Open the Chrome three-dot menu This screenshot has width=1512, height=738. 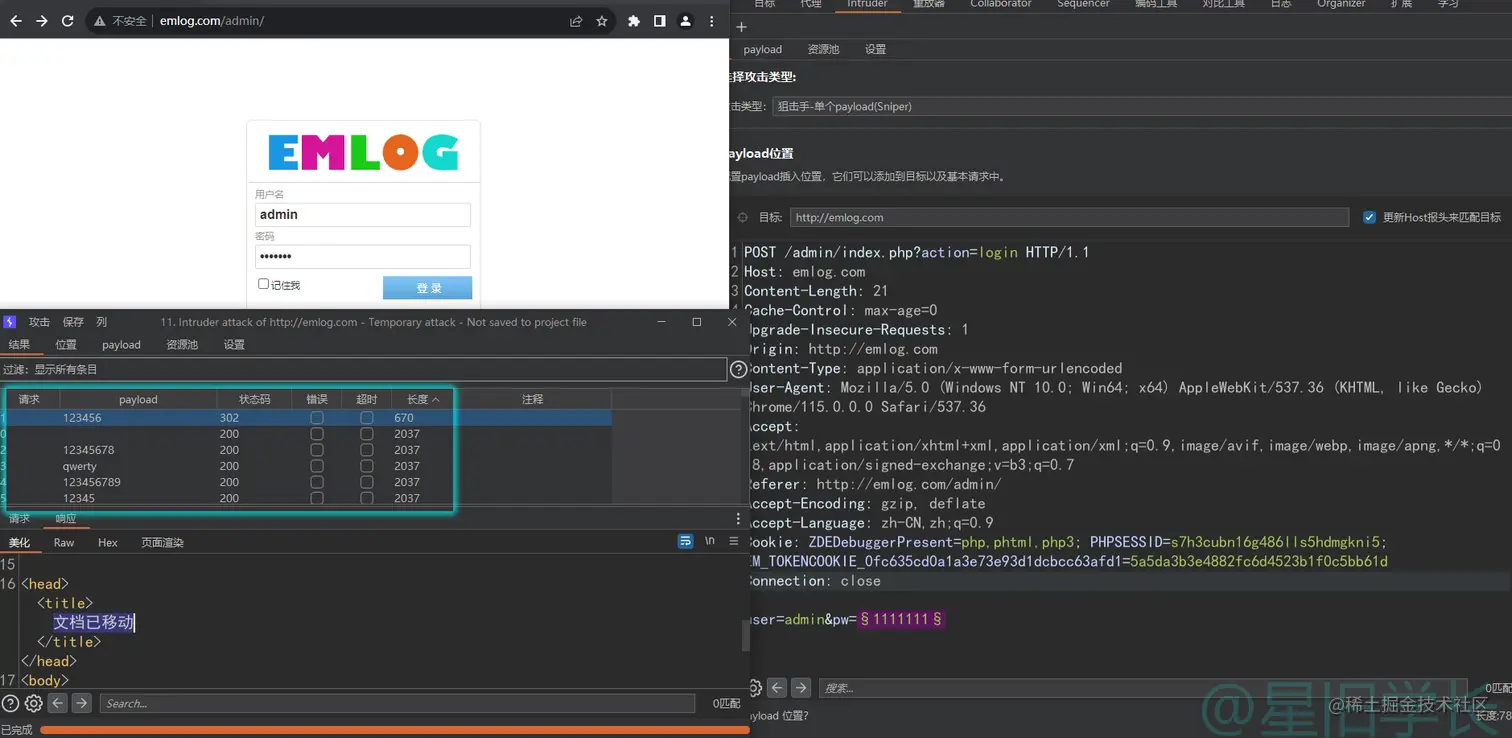[712, 21]
